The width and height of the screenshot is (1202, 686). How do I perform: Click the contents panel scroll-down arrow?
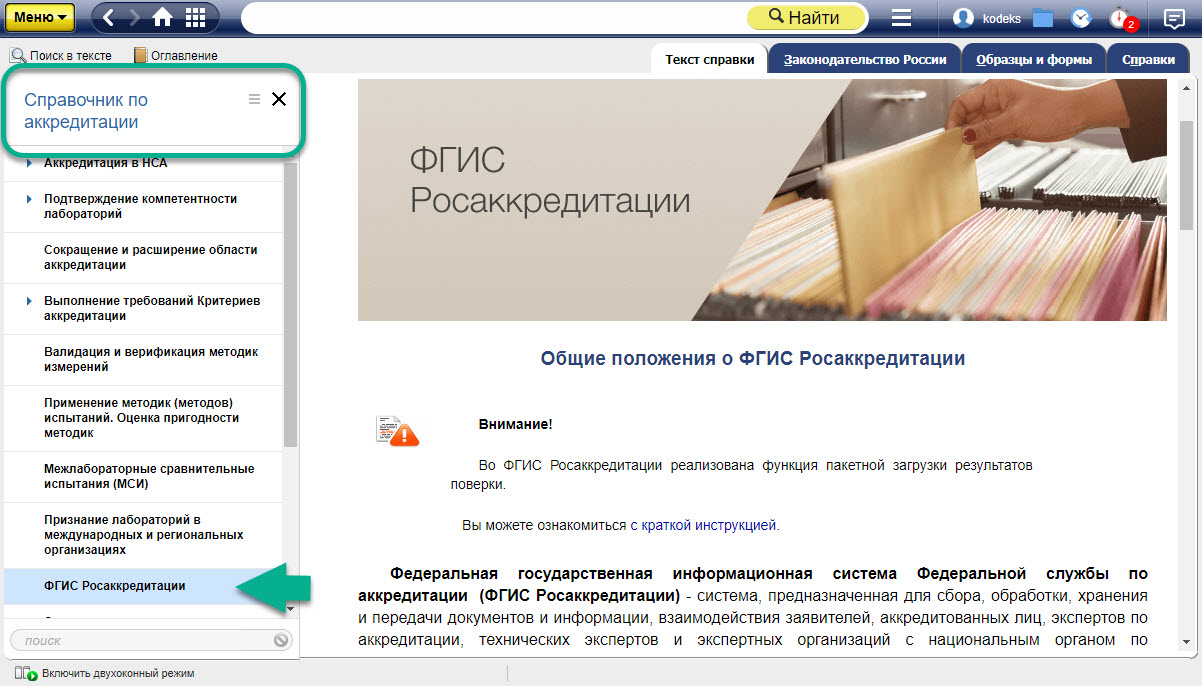click(x=290, y=608)
